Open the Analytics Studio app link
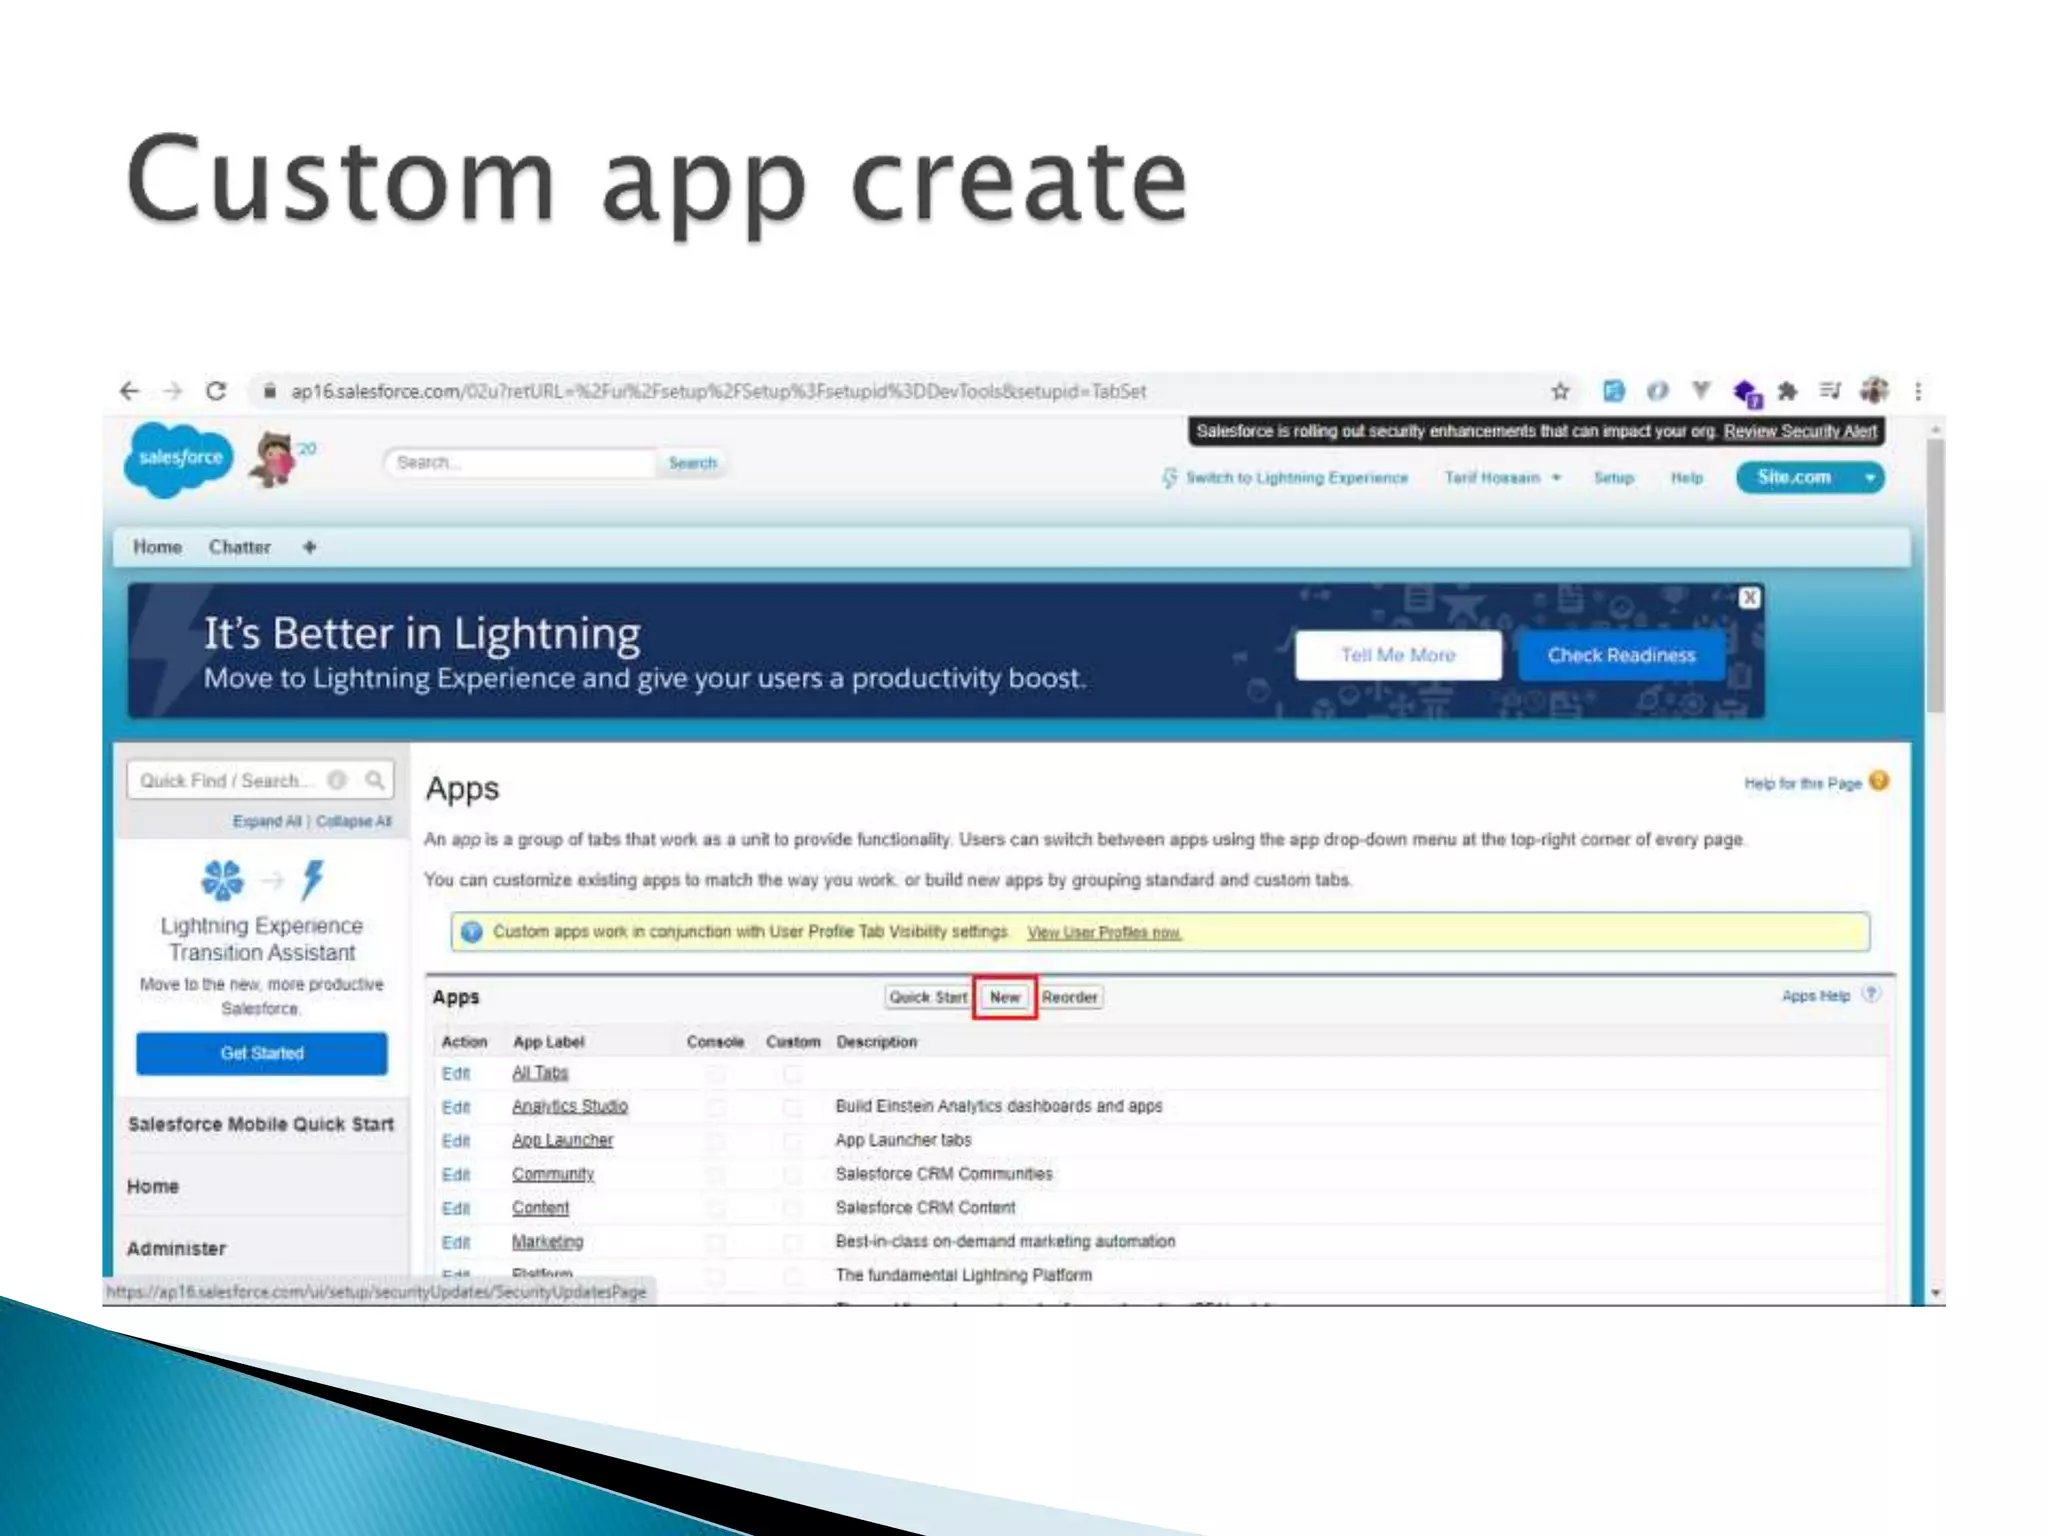The width and height of the screenshot is (2048, 1536). click(569, 1106)
